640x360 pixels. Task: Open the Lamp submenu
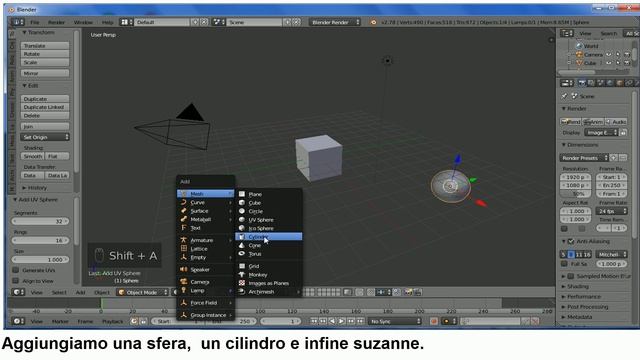205,290
